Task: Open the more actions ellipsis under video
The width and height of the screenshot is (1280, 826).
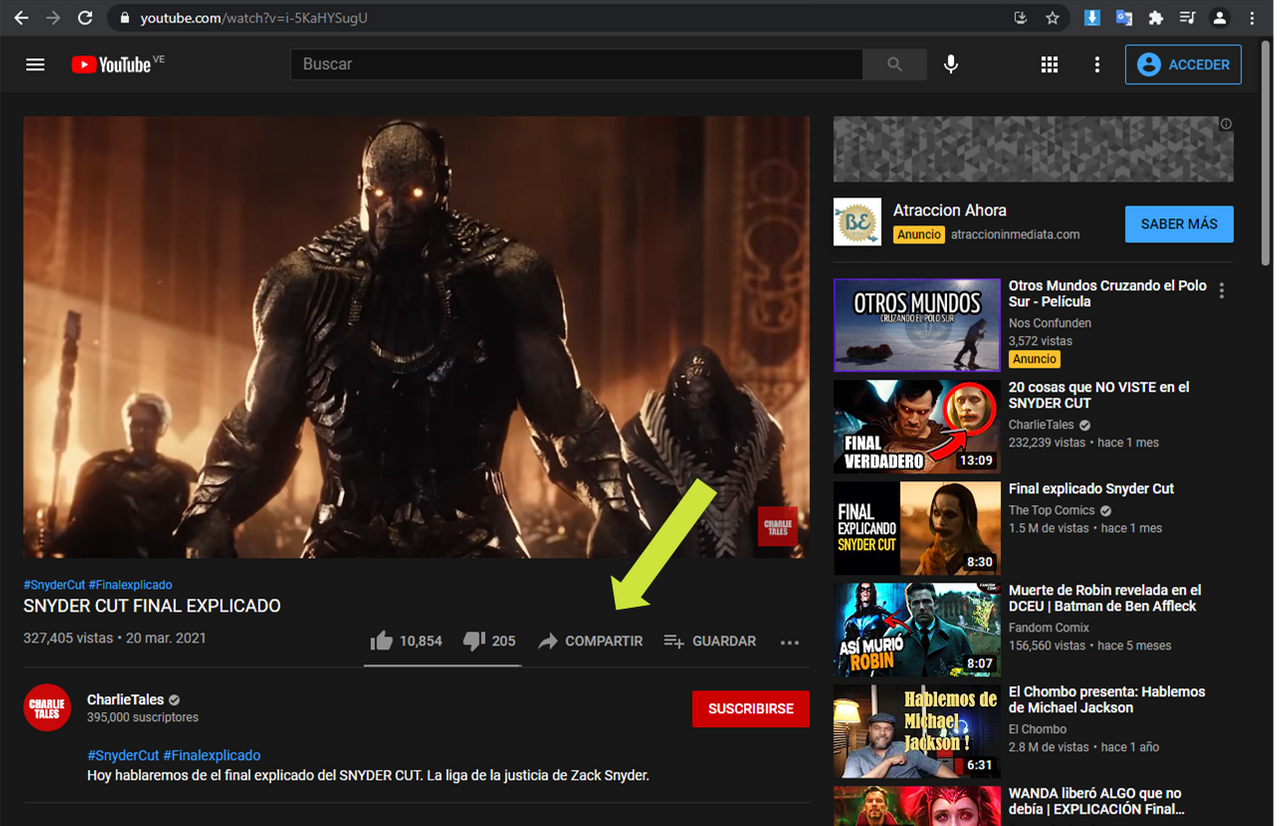Action: click(x=790, y=642)
